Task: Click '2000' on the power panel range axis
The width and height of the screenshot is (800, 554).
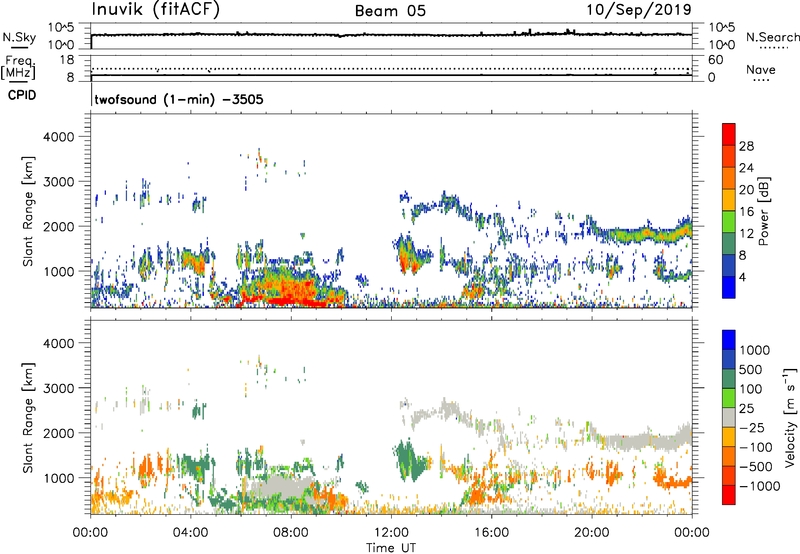Action: pos(58,226)
